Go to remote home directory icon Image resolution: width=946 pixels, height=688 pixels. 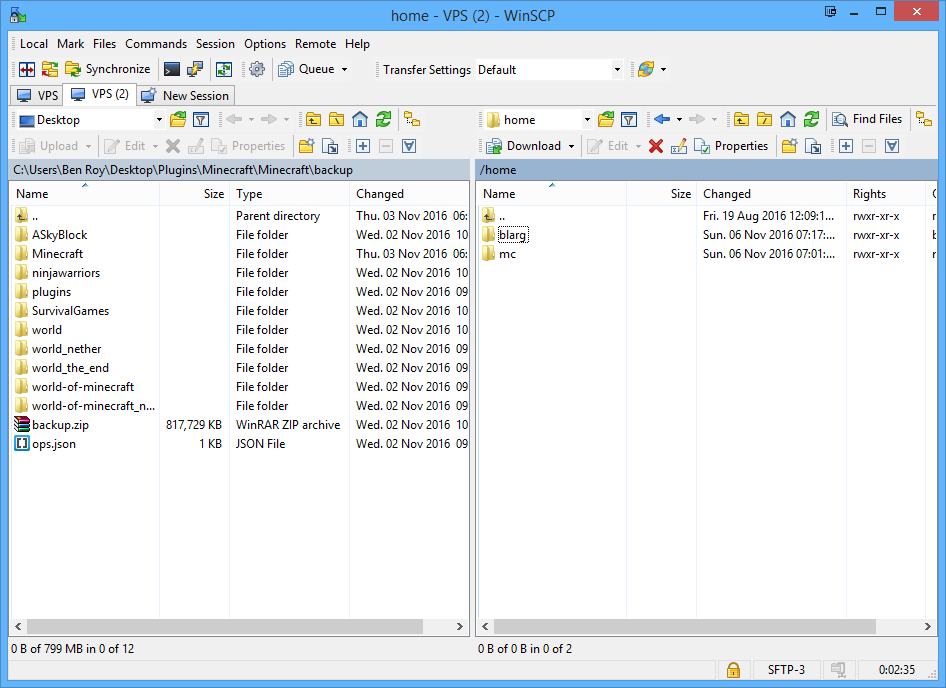788,119
